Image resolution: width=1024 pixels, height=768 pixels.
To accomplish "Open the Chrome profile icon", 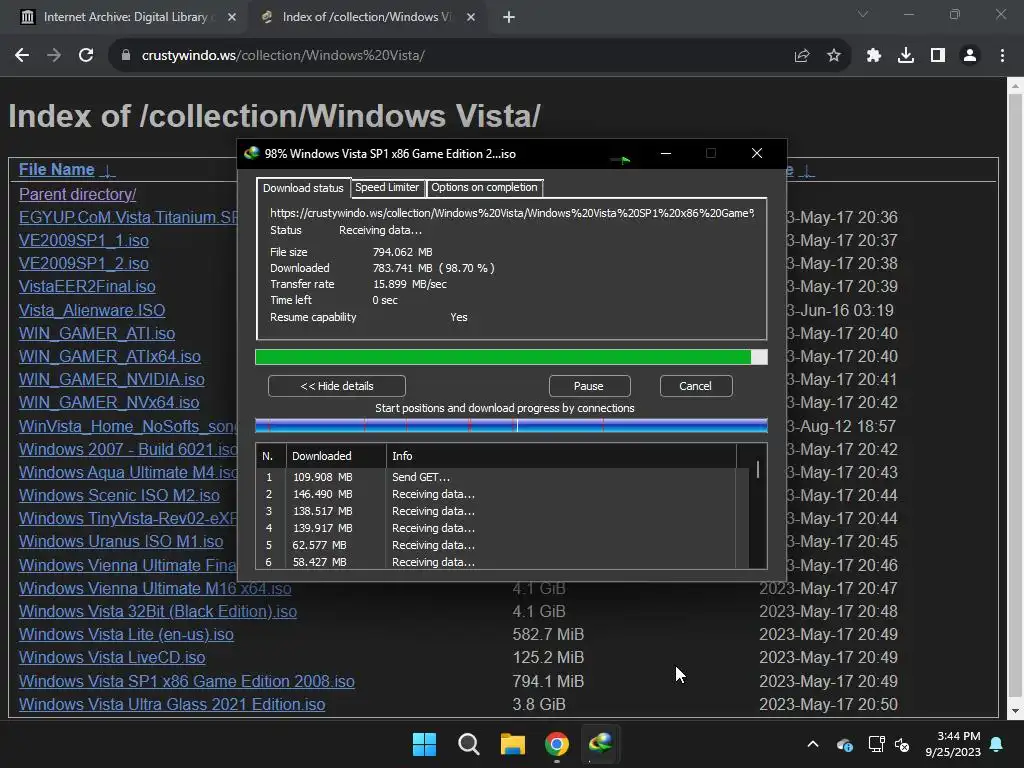I will click(970, 56).
